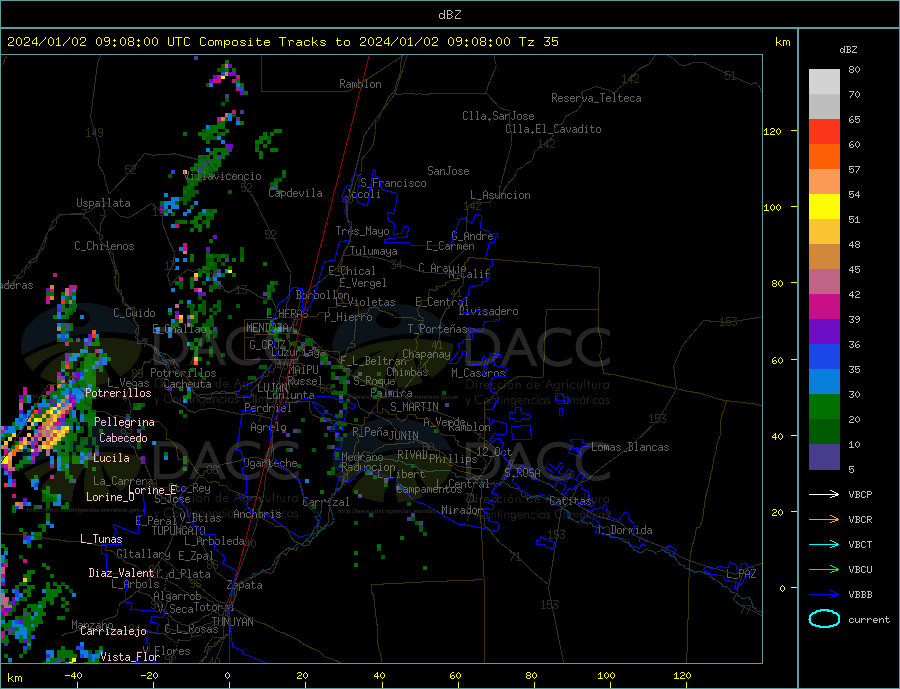Click the Lomas_Blancas map label
Image resolution: width=900 pixels, height=689 pixels.
tap(630, 447)
